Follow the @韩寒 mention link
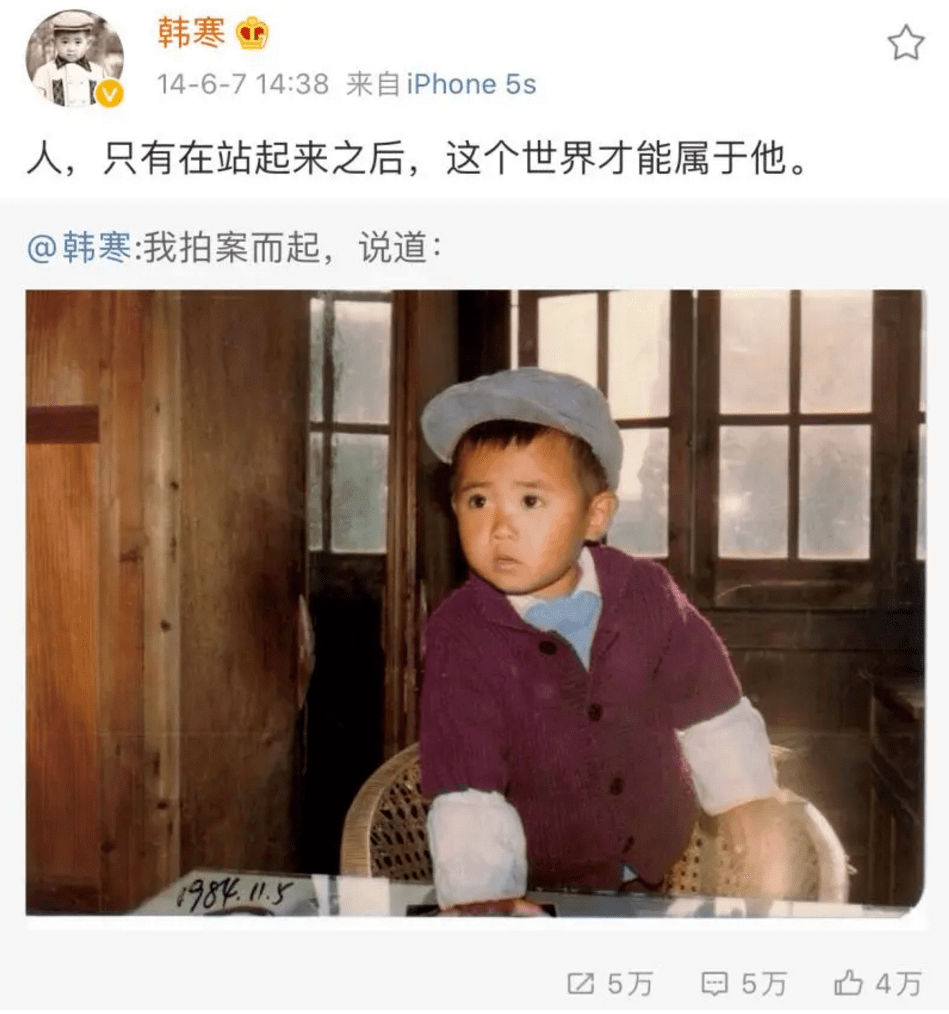The height and width of the screenshot is (1014, 949). tap(79, 248)
